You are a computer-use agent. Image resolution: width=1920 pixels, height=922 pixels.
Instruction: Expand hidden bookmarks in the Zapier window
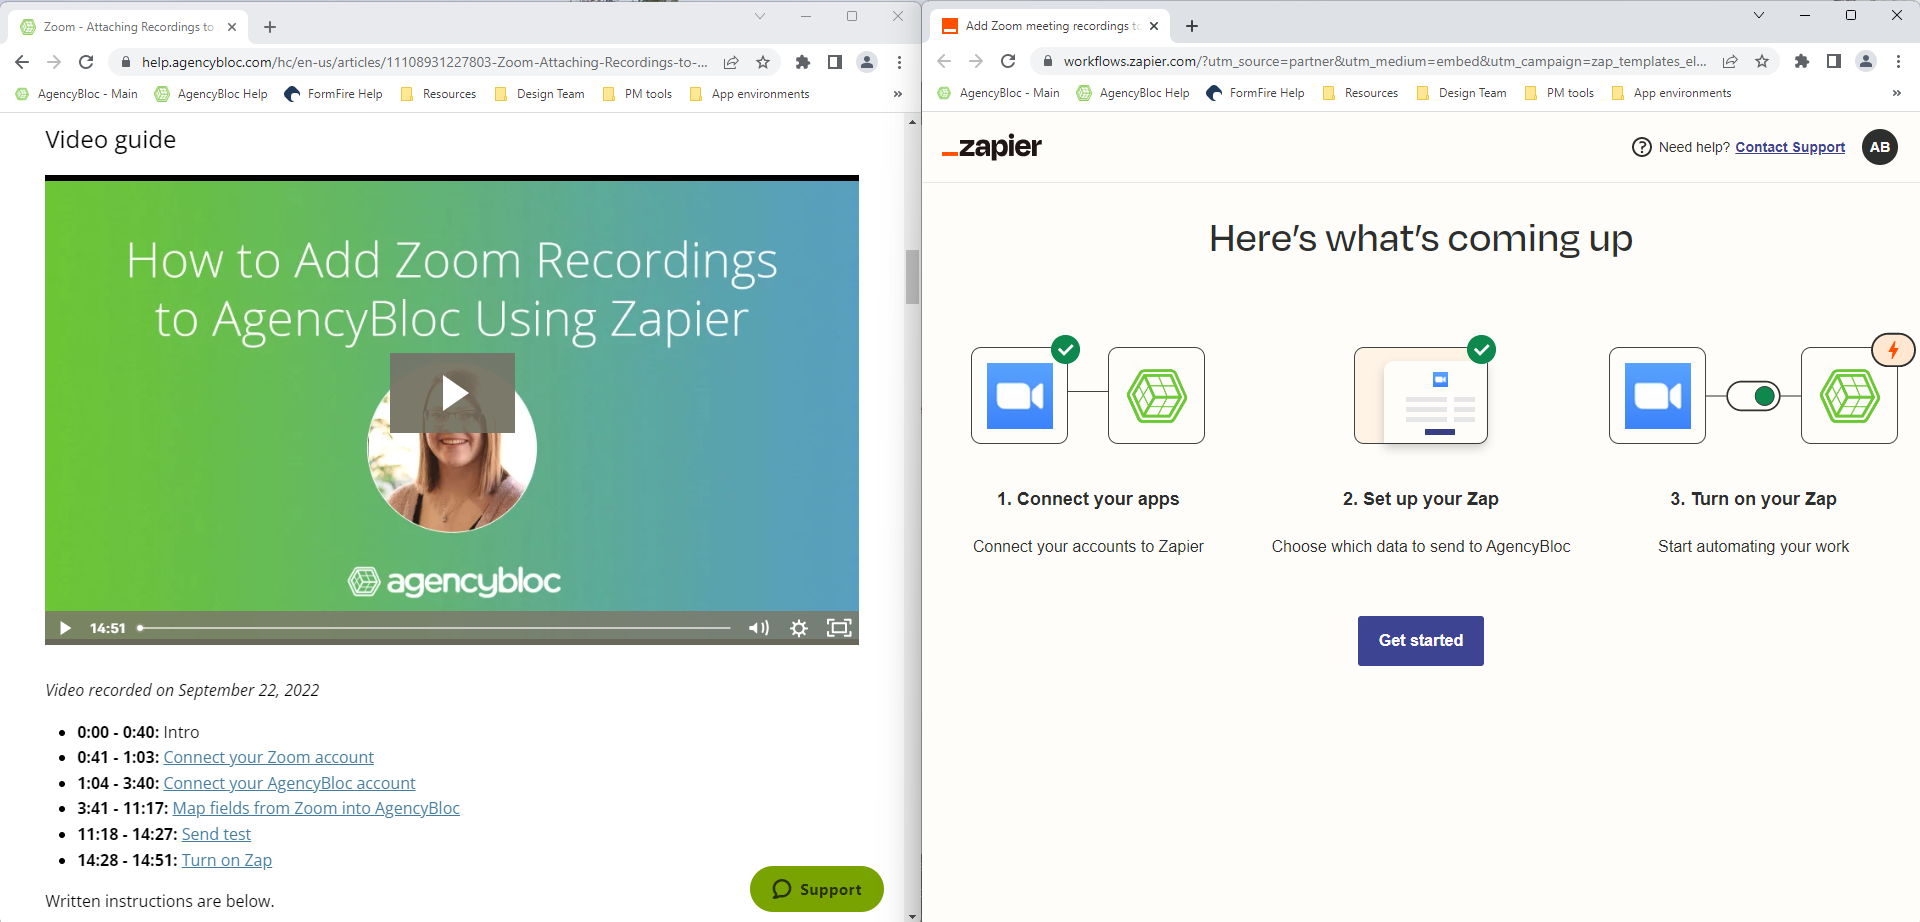[1897, 93]
